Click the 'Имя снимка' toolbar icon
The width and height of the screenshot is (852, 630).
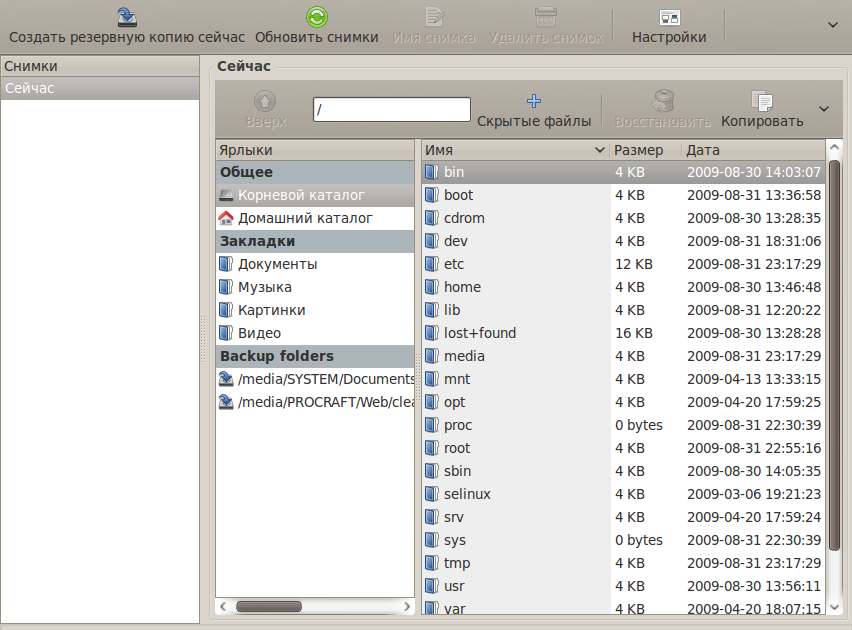click(x=434, y=17)
